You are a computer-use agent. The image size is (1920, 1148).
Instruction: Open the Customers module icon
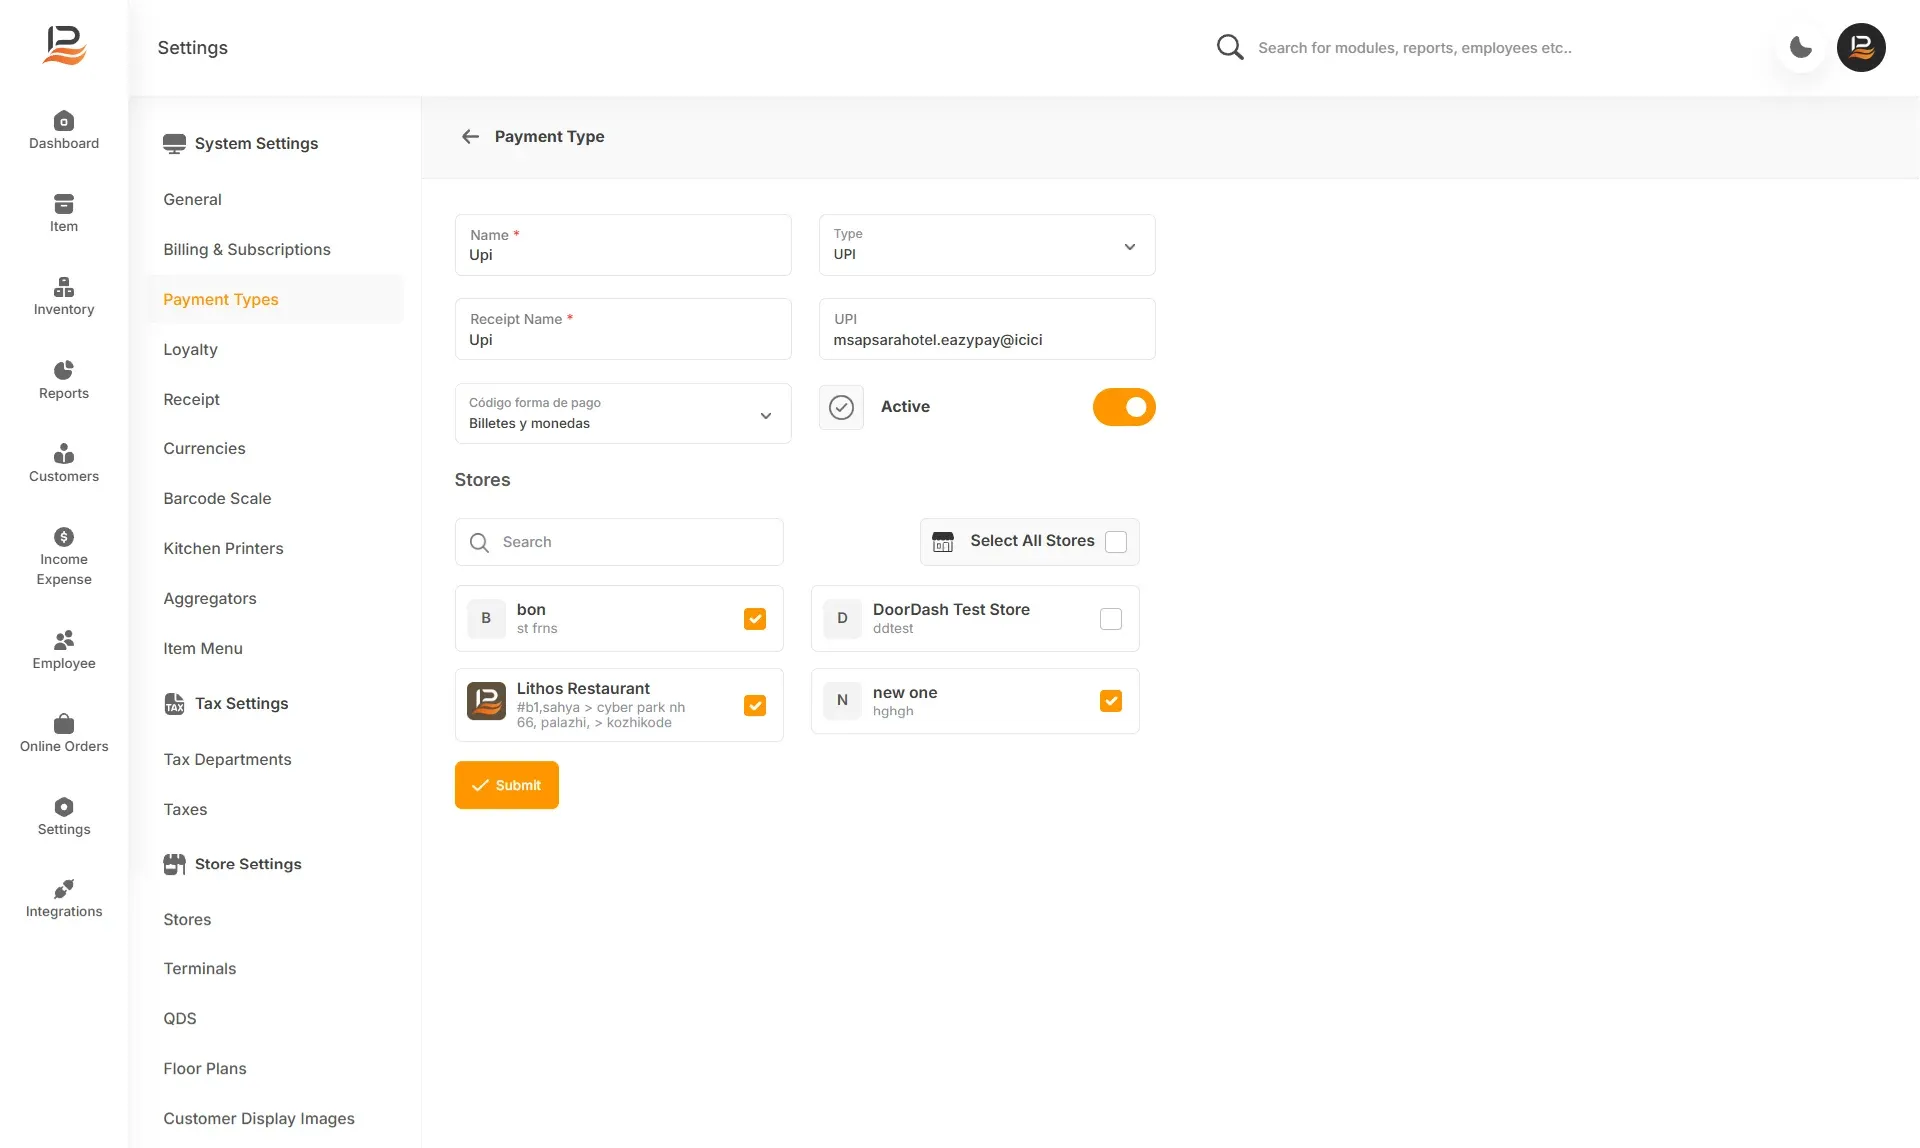pyautogui.click(x=64, y=453)
